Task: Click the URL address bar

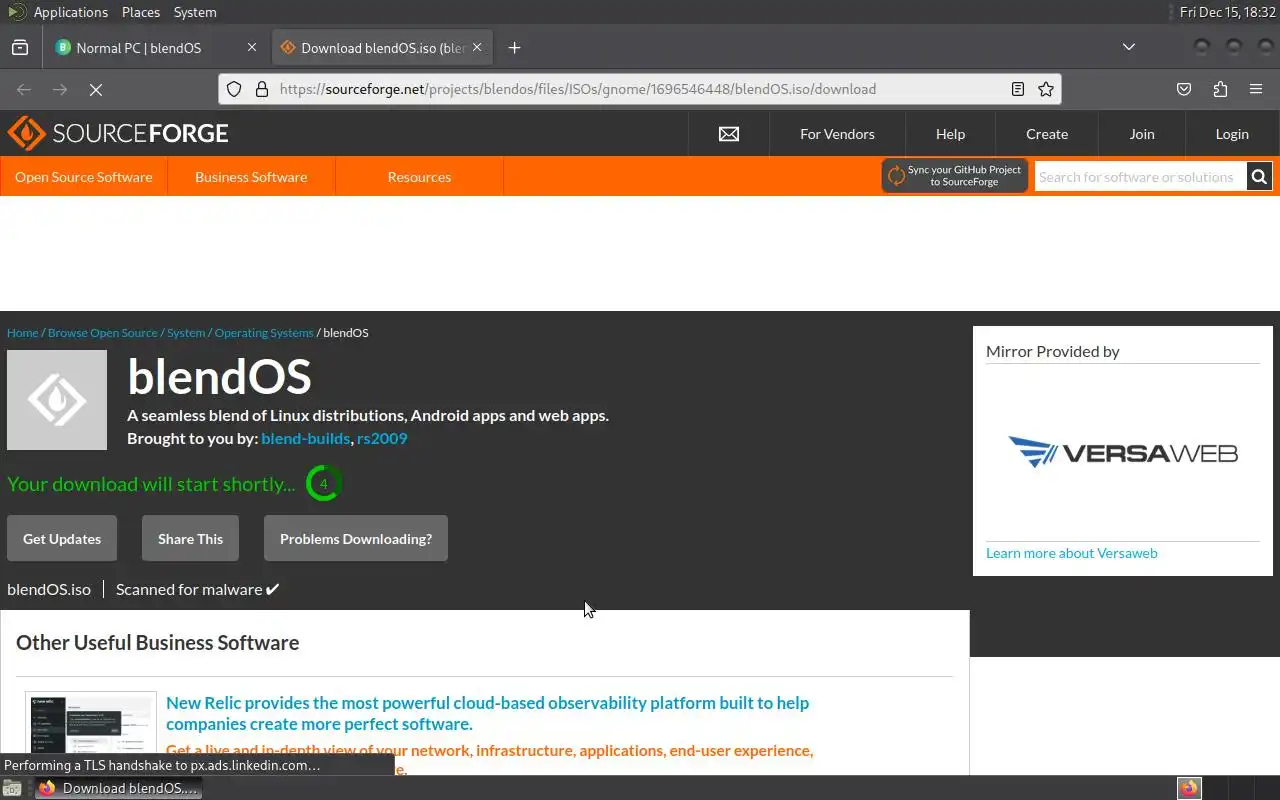Action: click(640, 89)
